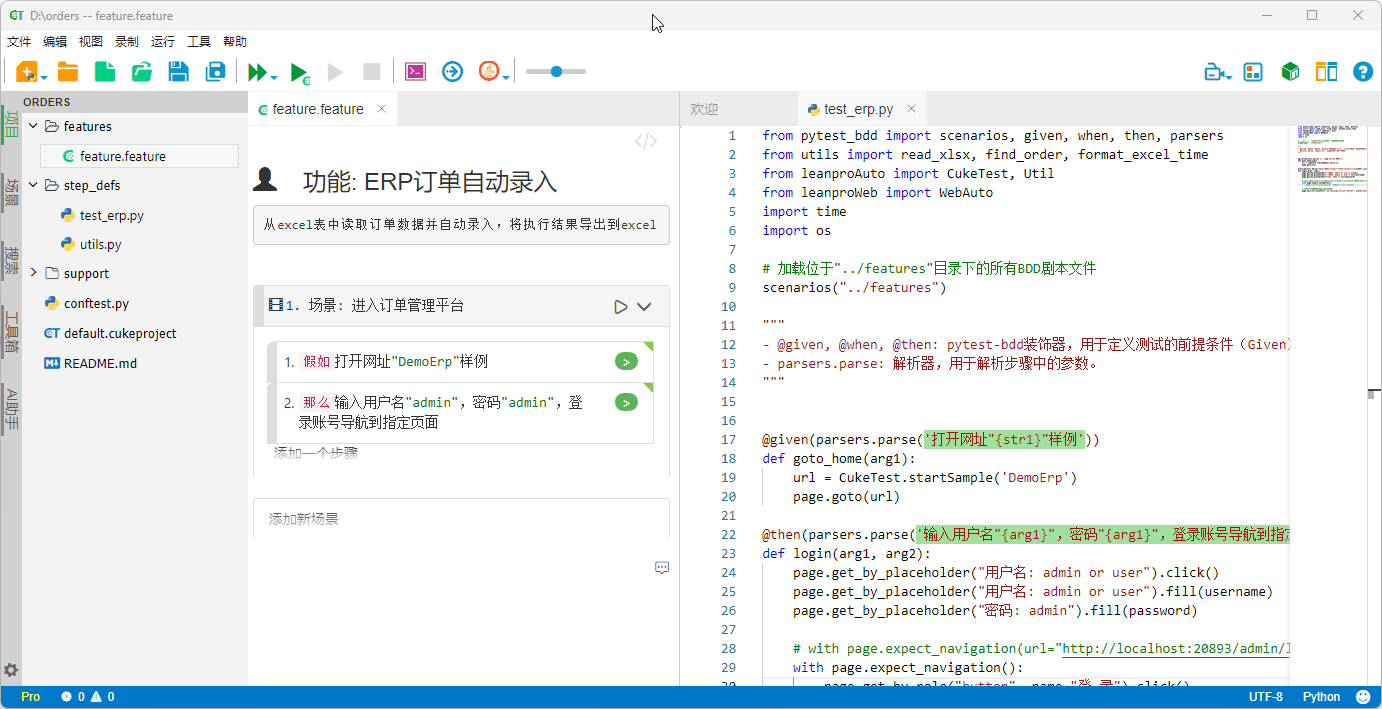This screenshot has height=709, width=1382.
Task: Click 添加新场景 to add a scenario
Action: pyautogui.click(x=304, y=519)
